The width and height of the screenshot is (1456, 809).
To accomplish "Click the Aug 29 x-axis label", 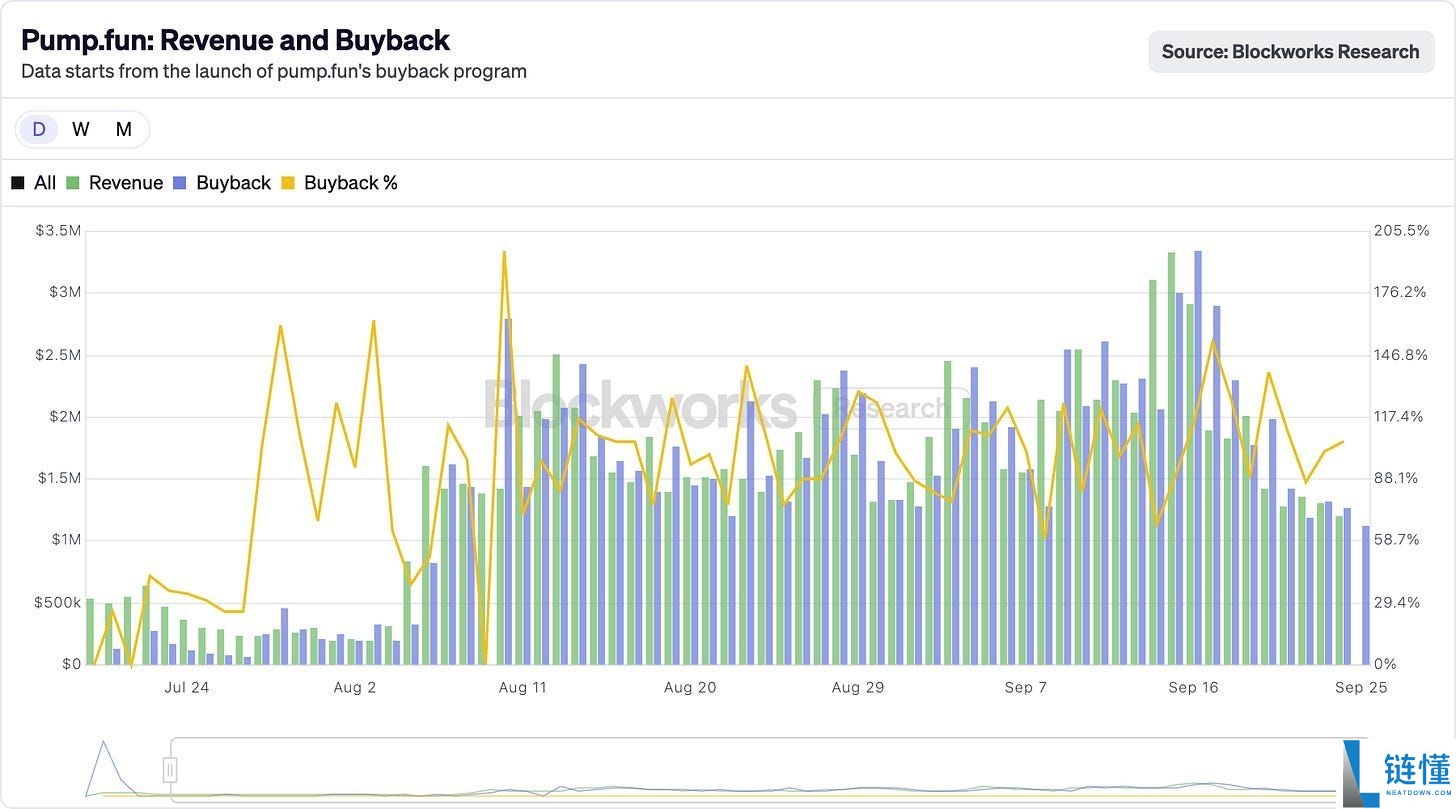I will point(858,687).
